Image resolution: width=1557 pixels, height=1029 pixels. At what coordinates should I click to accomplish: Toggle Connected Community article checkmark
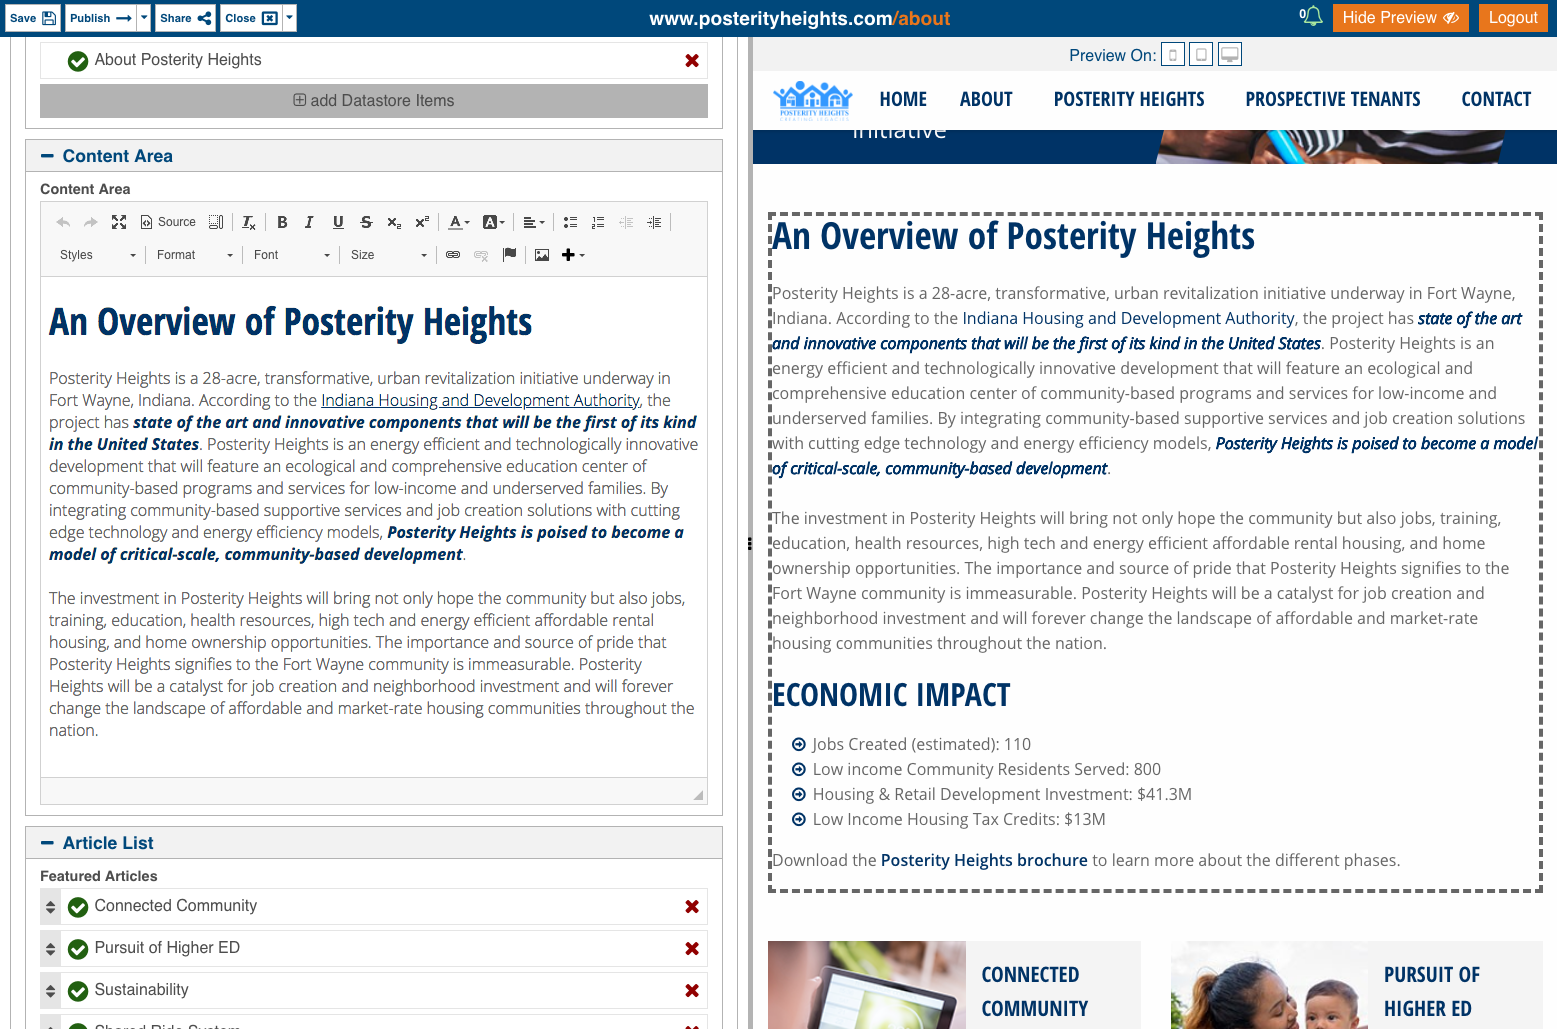(78, 907)
